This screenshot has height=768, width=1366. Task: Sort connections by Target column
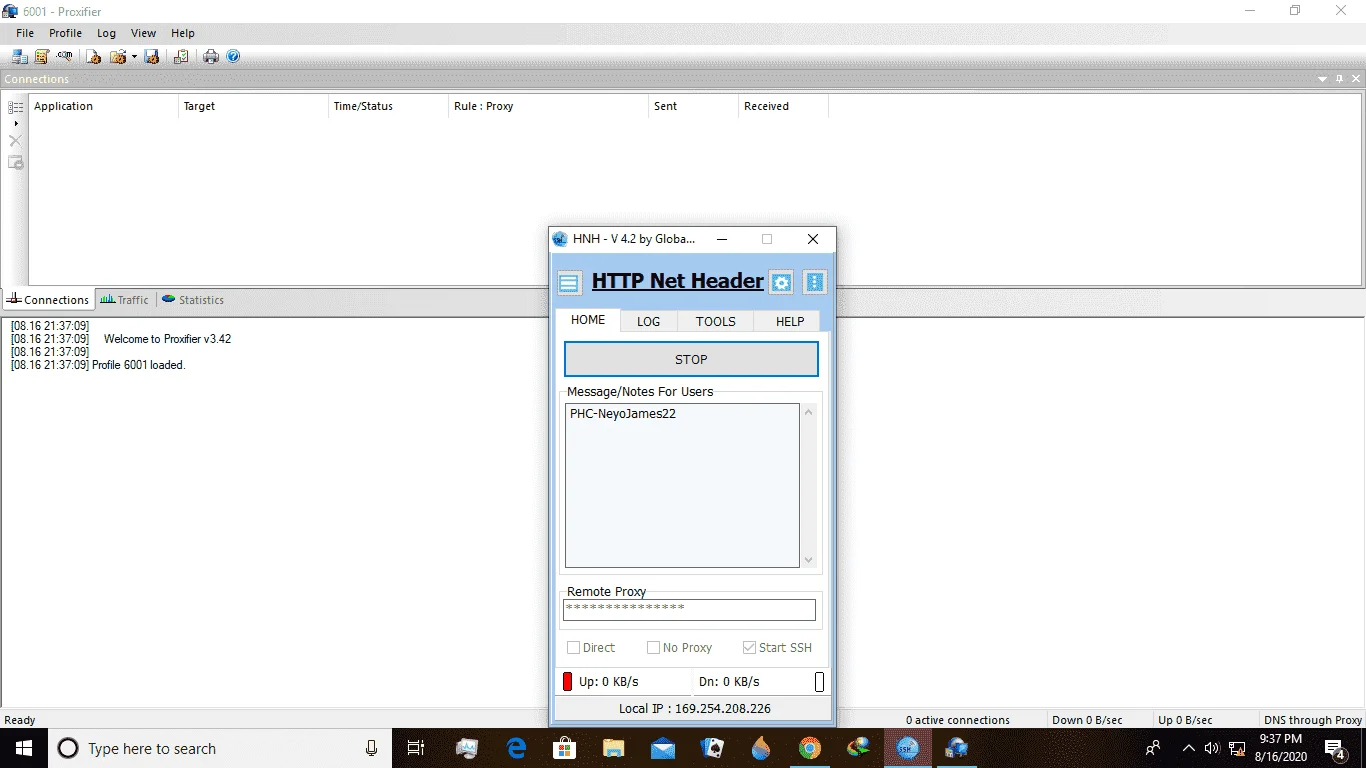[x=254, y=106]
